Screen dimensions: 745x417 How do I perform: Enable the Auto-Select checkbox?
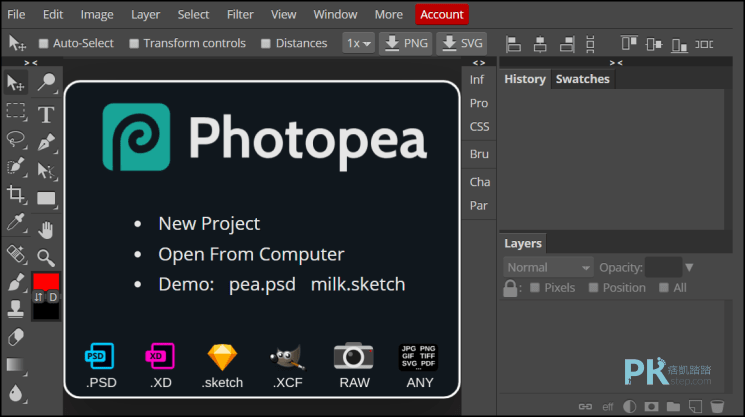click(43, 44)
